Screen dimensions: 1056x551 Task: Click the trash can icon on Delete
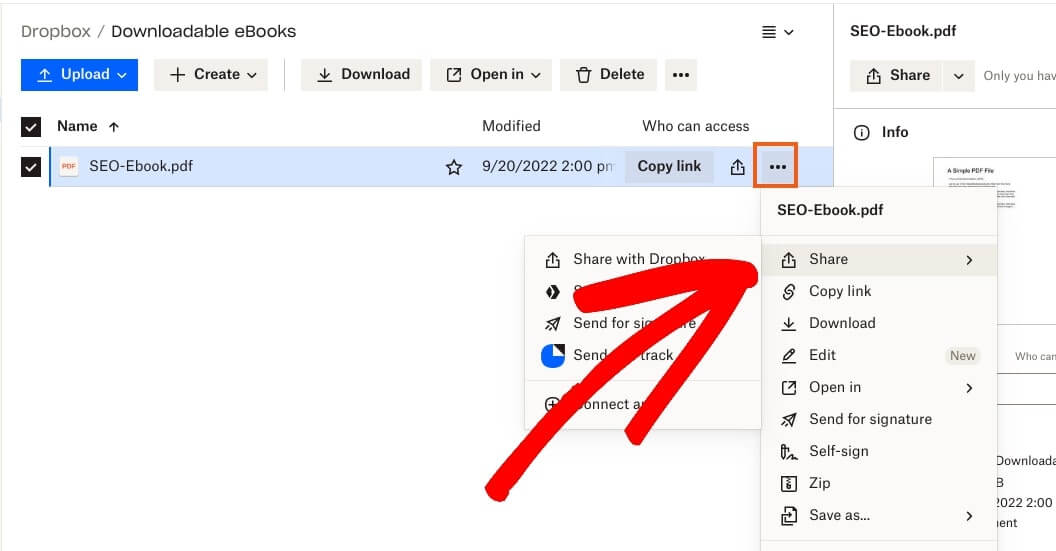pyautogui.click(x=584, y=75)
